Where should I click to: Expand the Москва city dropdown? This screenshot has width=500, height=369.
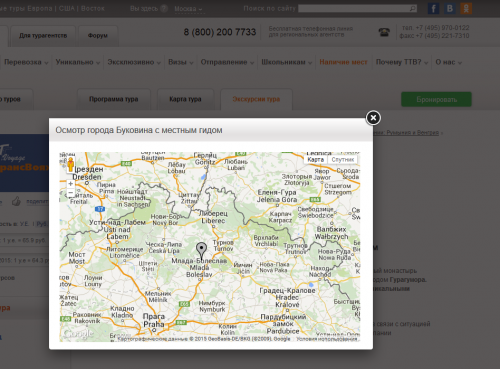point(188,9)
